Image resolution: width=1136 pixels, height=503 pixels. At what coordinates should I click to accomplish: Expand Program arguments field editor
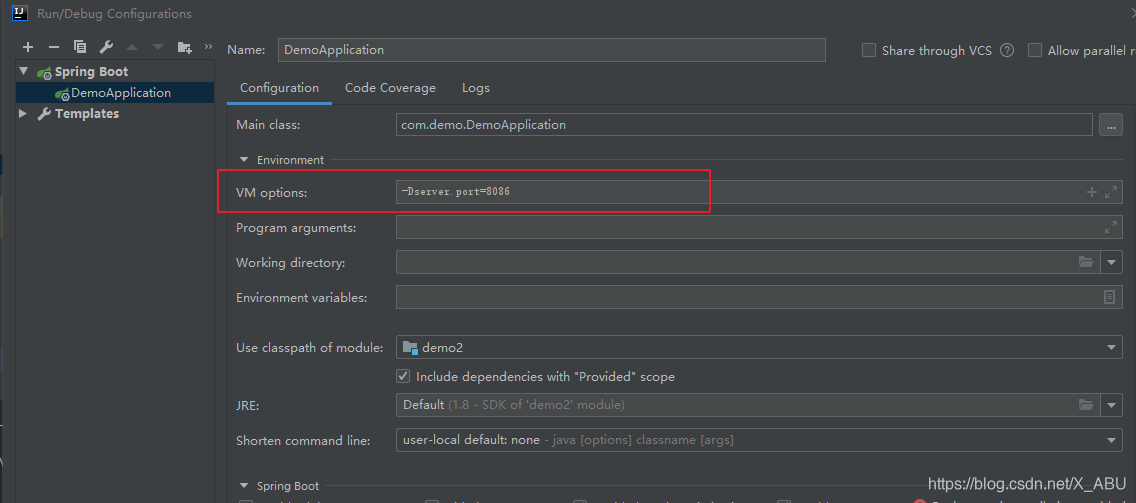[x=1111, y=228]
